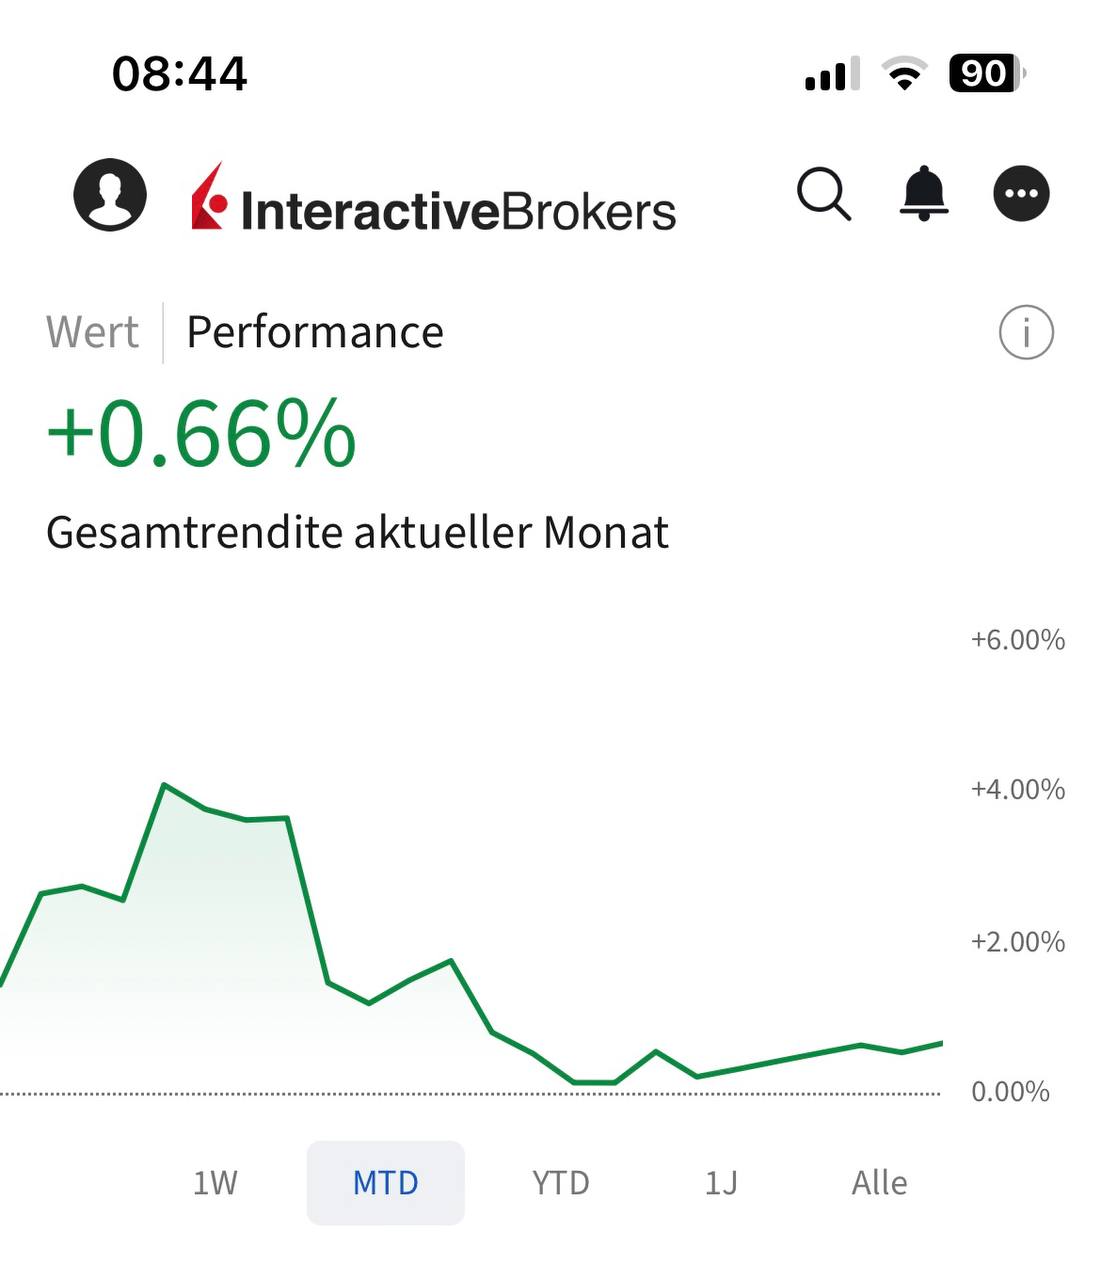Show performance info via the i icon

click(x=1026, y=332)
